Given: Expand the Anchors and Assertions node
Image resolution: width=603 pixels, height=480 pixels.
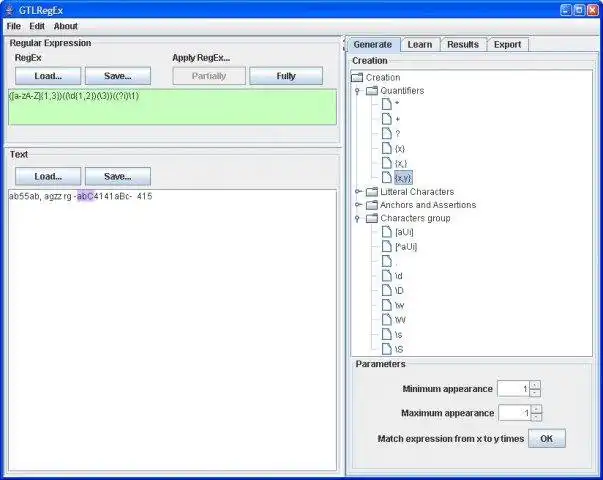Looking at the screenshot, I should click(x=357, y=205).
